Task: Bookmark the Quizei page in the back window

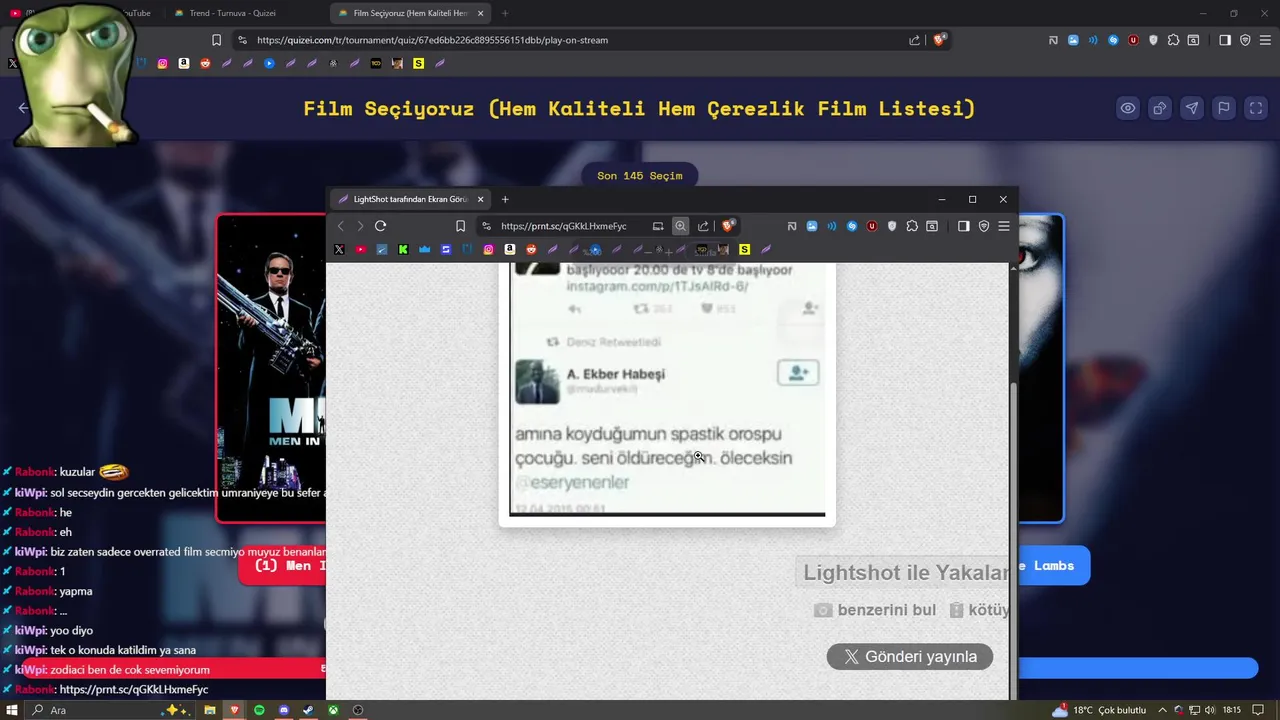Action: tap(216, 40)
